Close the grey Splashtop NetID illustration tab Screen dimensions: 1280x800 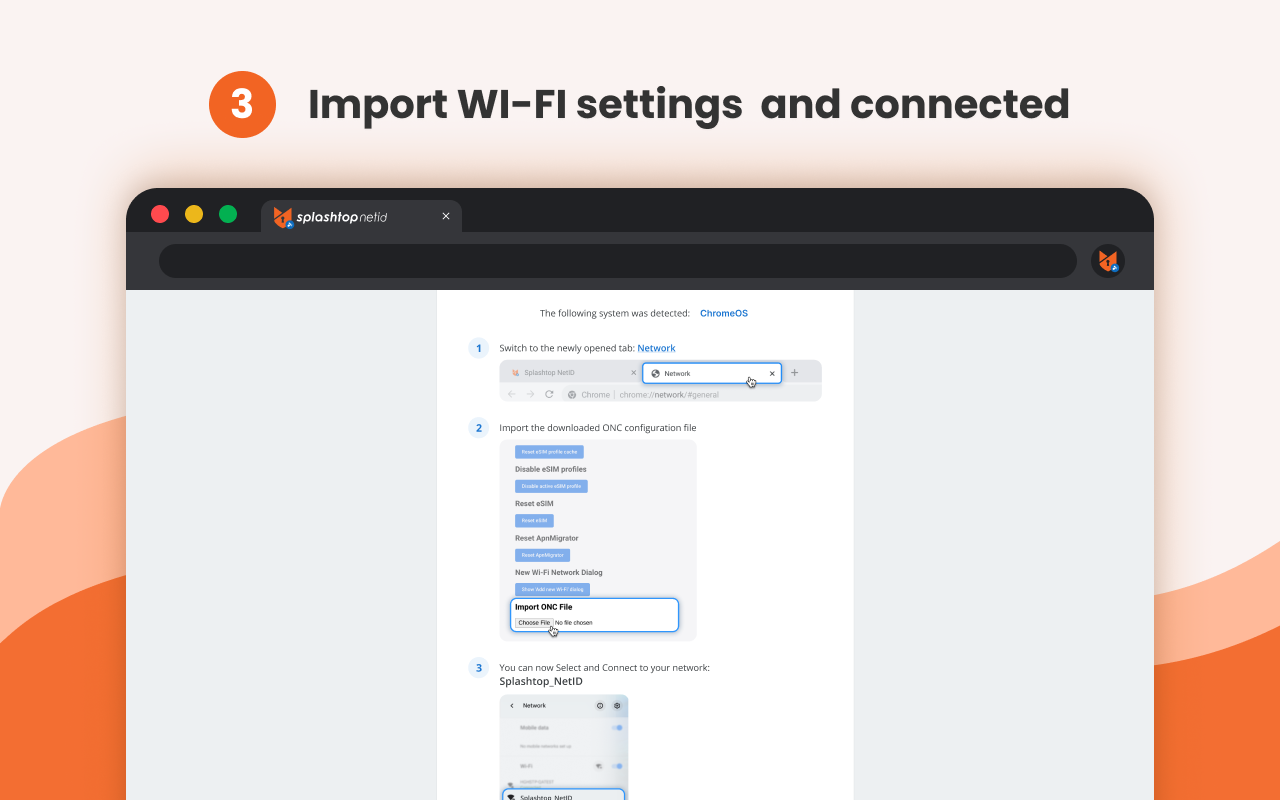click(x=633, y=373)
